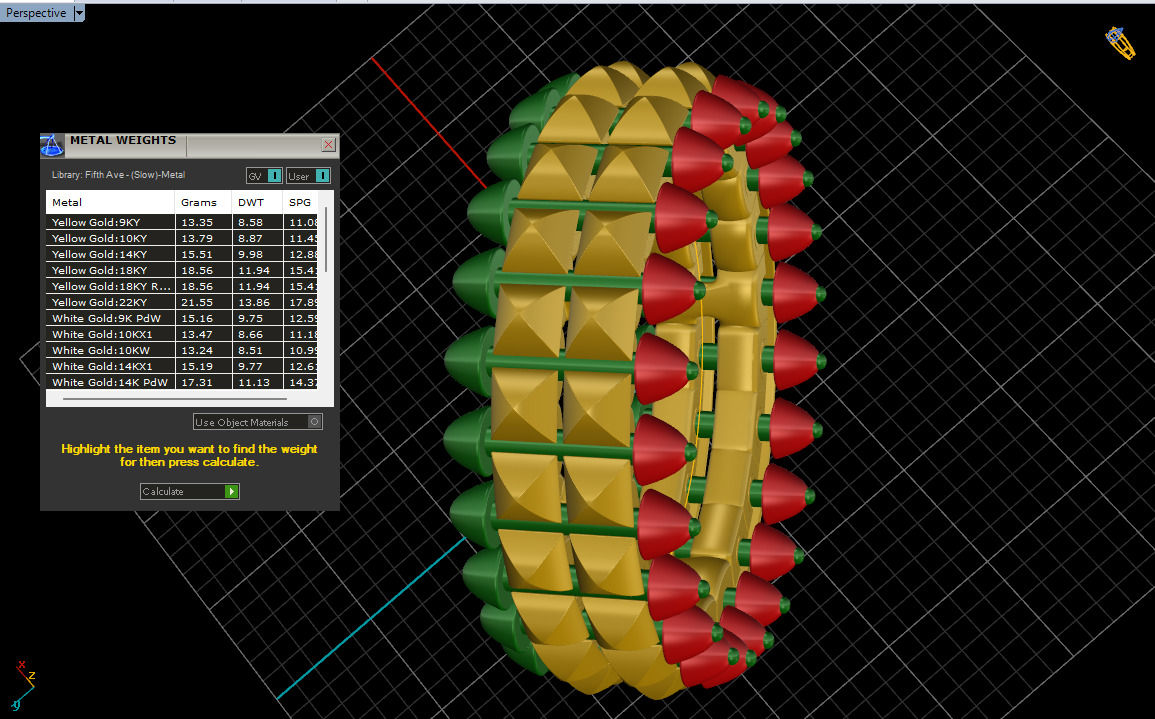Click the 17.31 grams value

pos(197,382)
